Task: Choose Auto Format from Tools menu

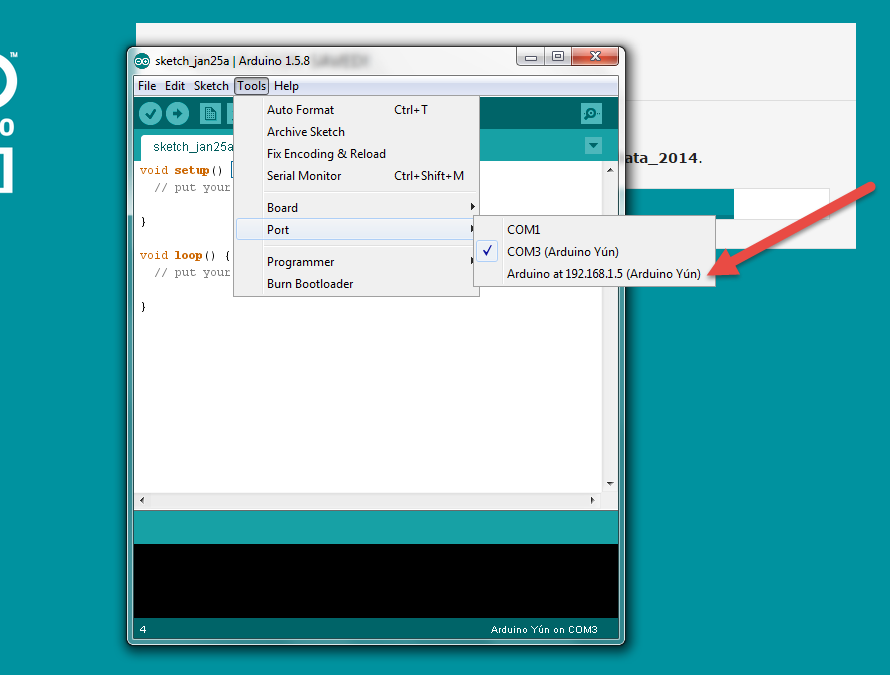Action: point(356,110)
